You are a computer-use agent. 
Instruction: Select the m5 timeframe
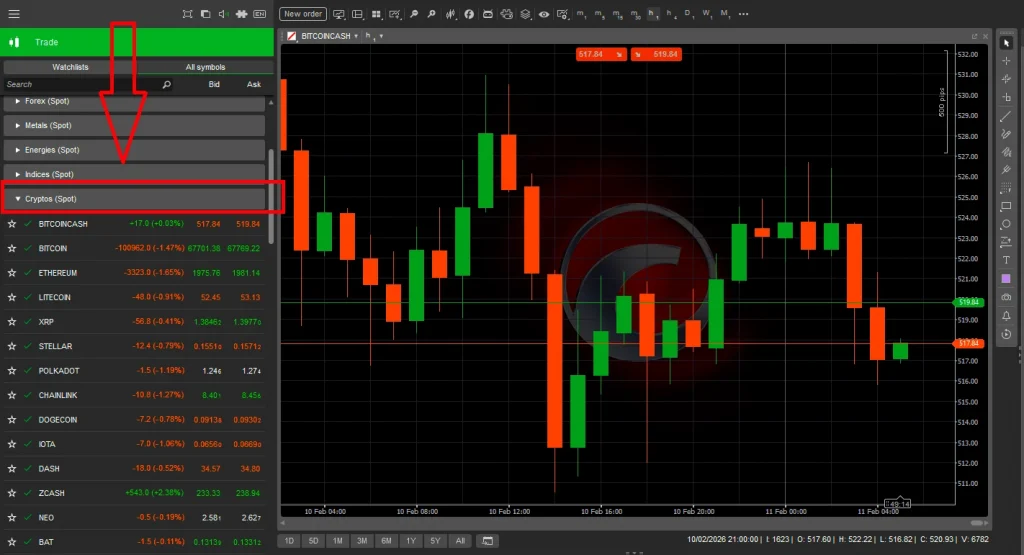coord(599,14)
